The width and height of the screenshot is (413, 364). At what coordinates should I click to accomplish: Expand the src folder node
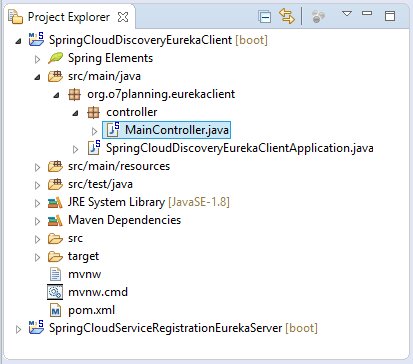point(37,239)
